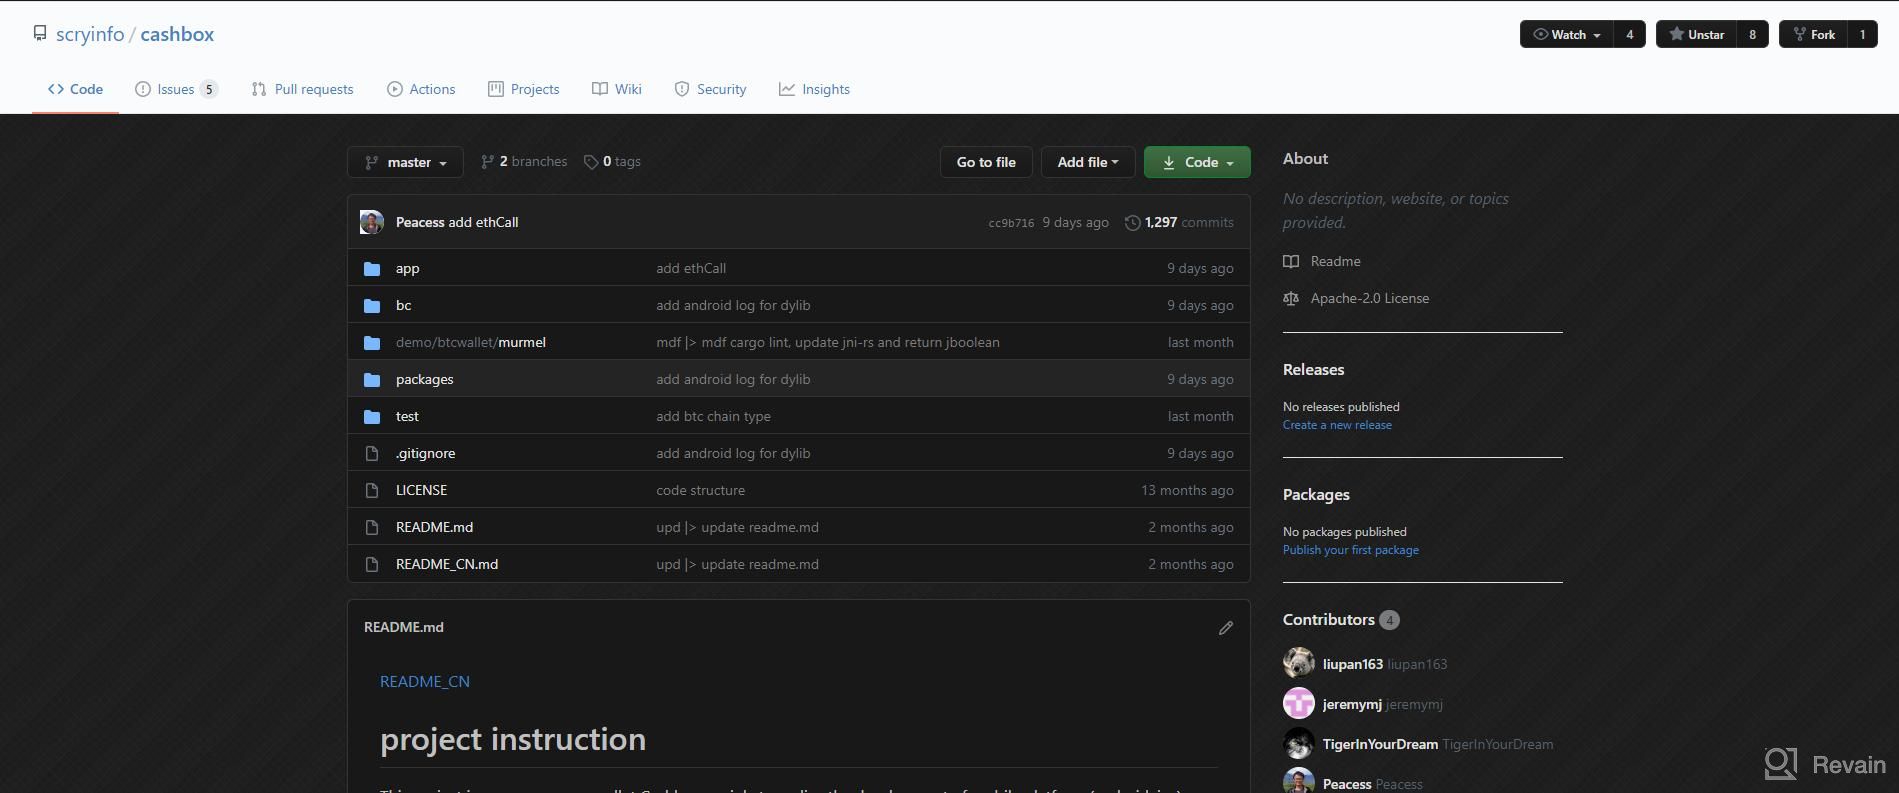Click Publish your first package
Image resolution: width=1899 pixels, height=793 pixels.
[x=1351, y=550]
